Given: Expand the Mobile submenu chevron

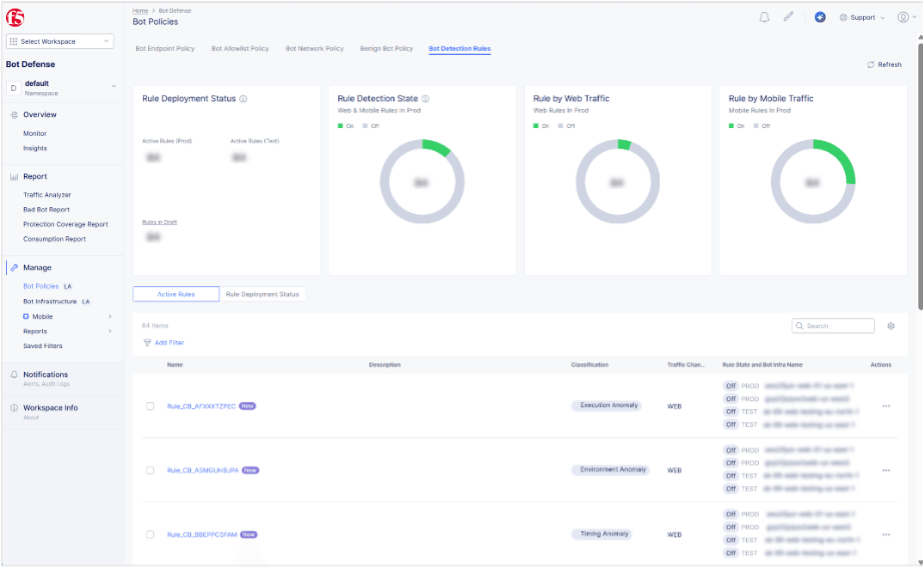Looking at the screenshot, I should pos(110,317).
